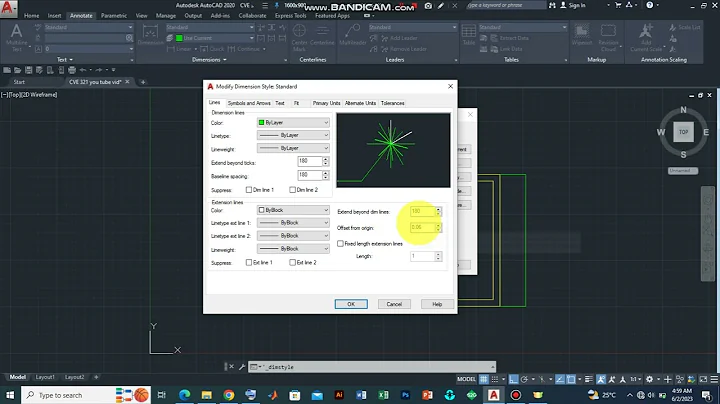Open the dimension line Color dropdown
Screen dimensions: 720x404
point(293,123)
